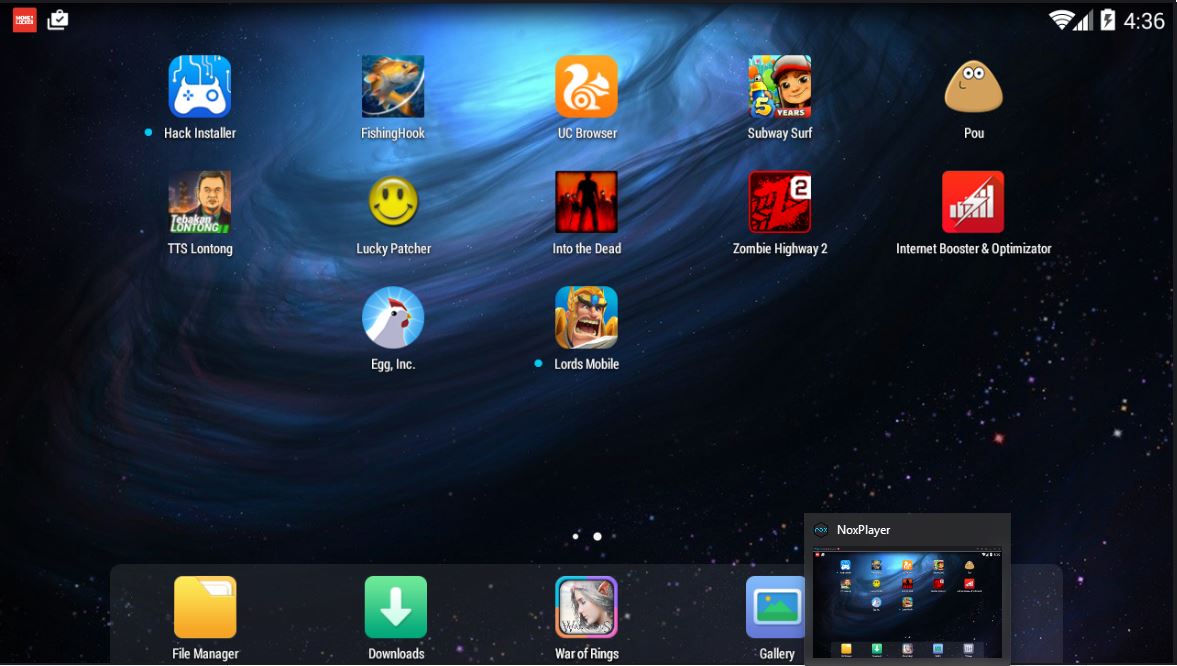Launch Into the Dead game

point(586,202)
